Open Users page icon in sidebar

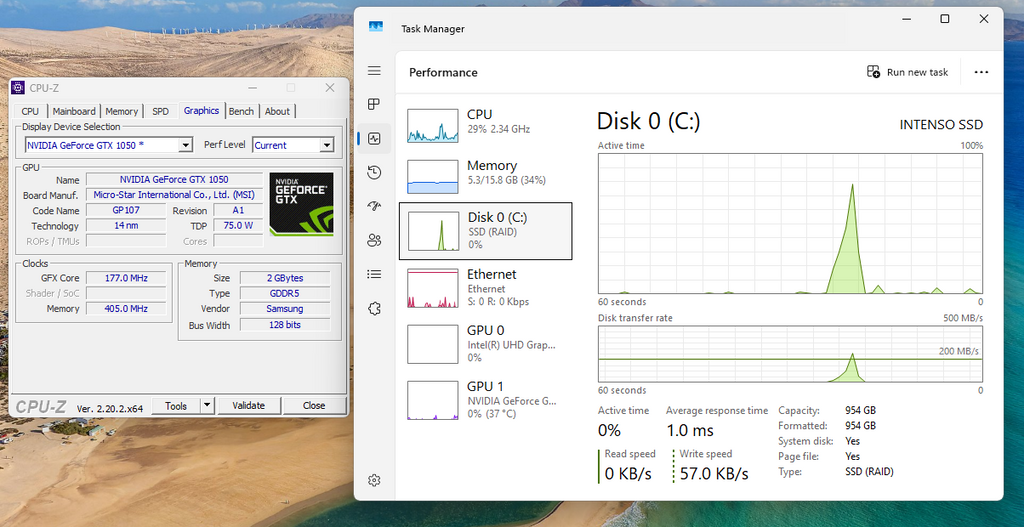374,240
